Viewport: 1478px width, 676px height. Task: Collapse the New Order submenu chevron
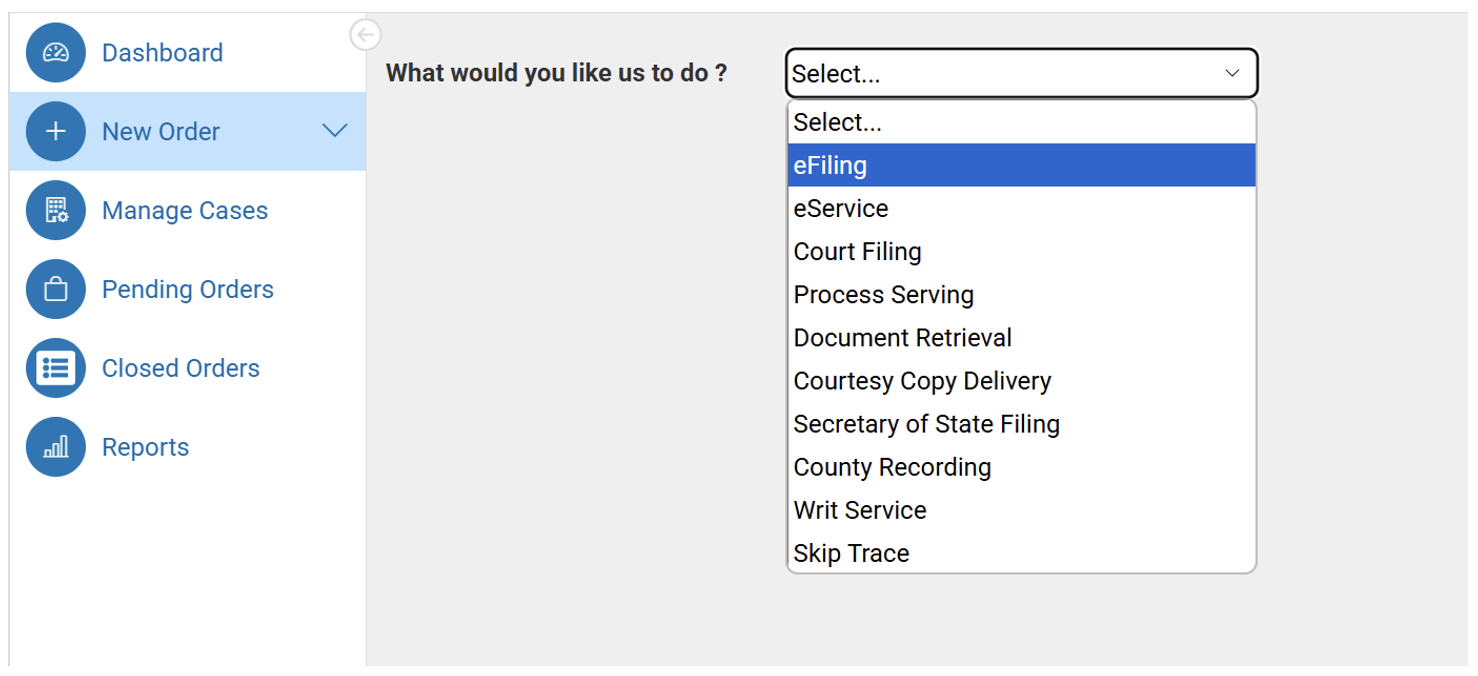(x=335, y=131)
